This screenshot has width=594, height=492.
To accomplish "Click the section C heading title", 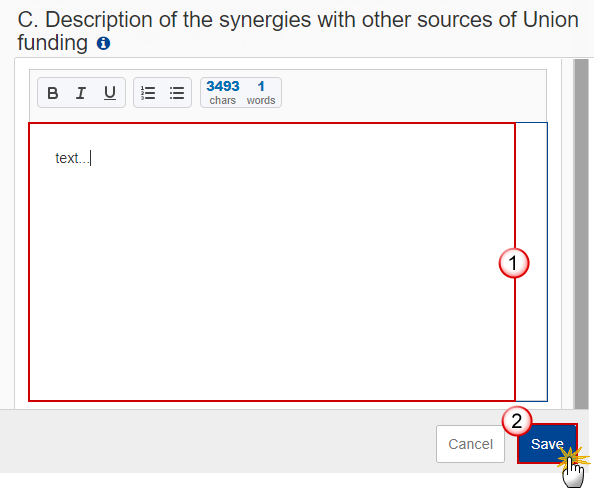I will pos(298,31).
